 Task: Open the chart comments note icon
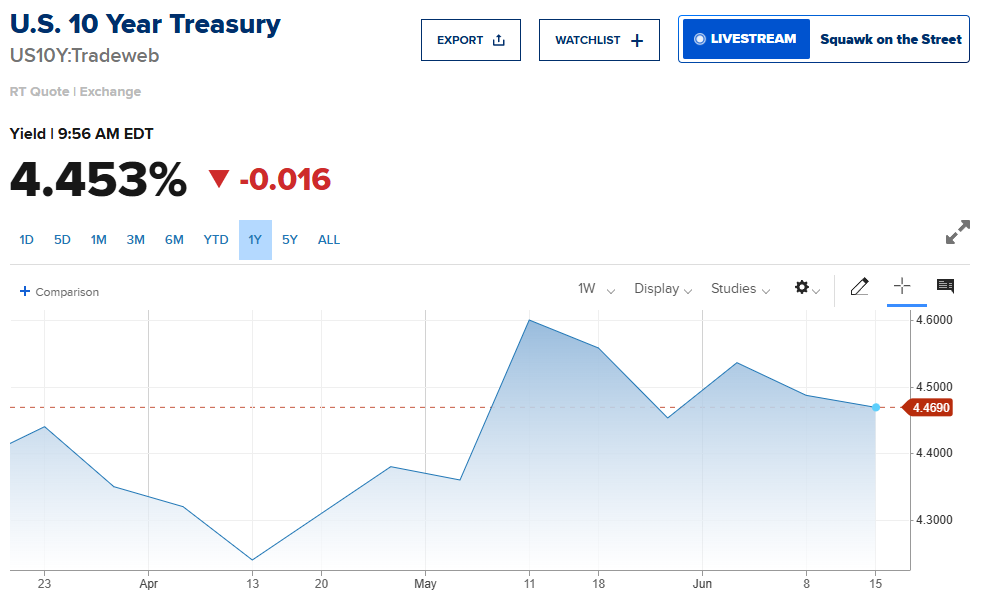point(945,286)
